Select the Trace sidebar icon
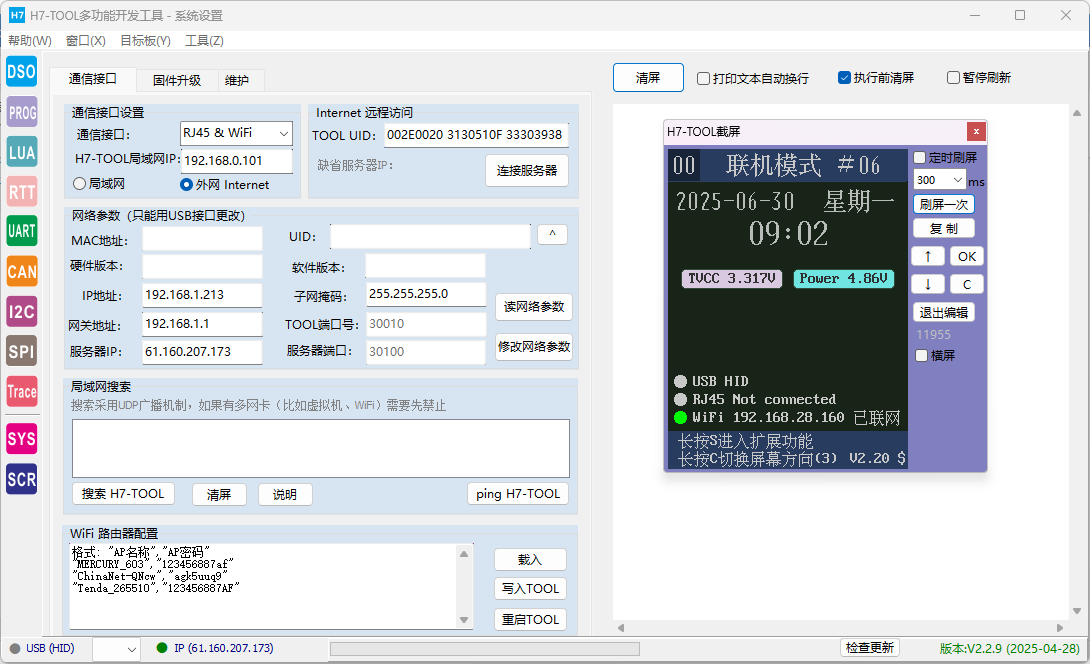Image resolution: width=1090 pixels, height=664 pixels. pyautogui.click(x=22, y=391)
